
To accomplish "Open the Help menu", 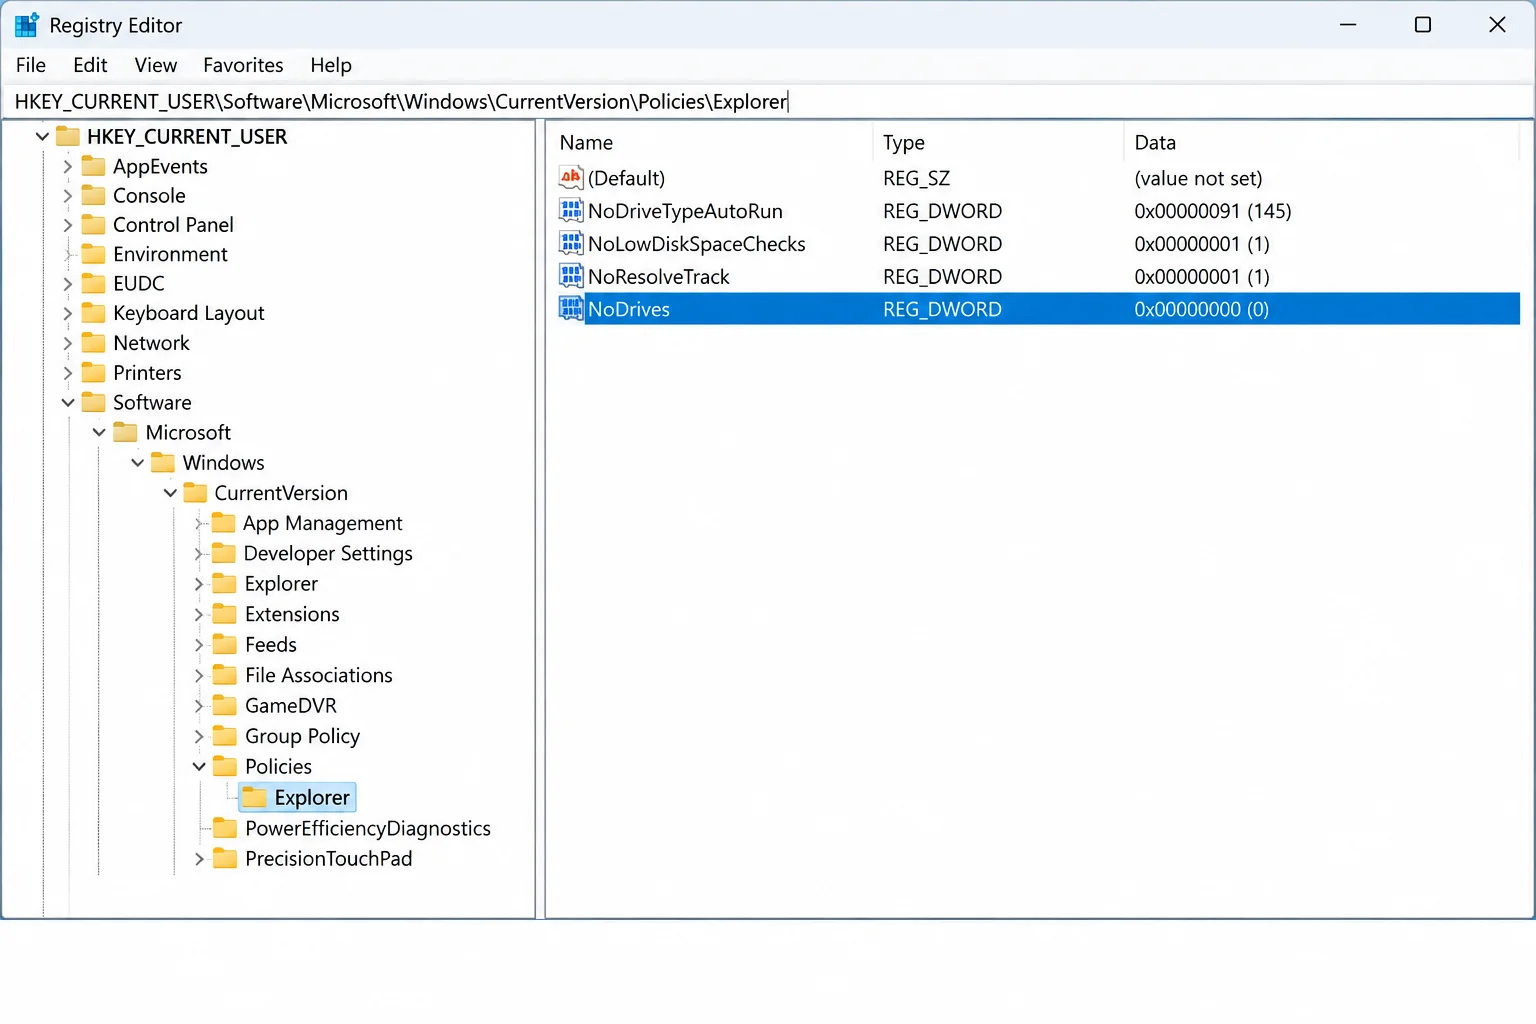I will tap(331, 65).
